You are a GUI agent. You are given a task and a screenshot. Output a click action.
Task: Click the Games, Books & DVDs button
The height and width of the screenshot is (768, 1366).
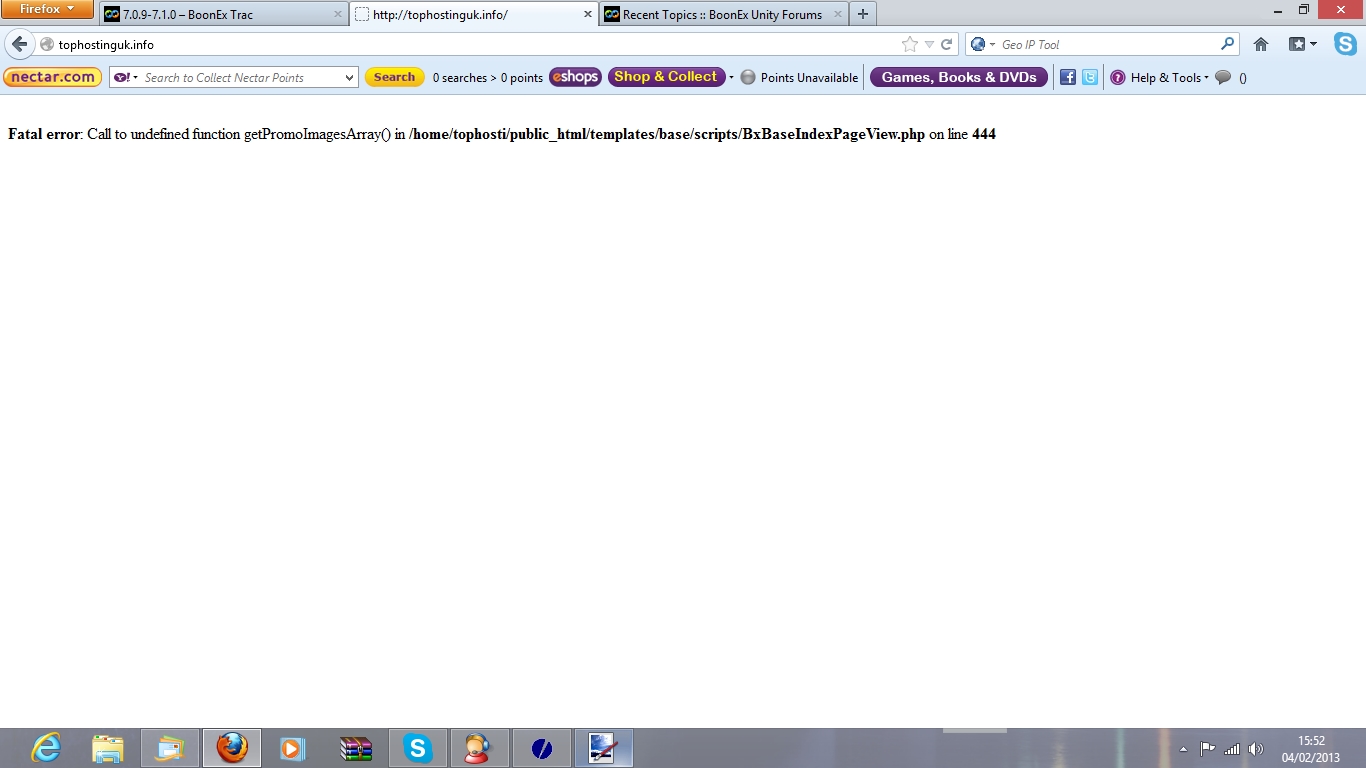click(x=958, y=78)
